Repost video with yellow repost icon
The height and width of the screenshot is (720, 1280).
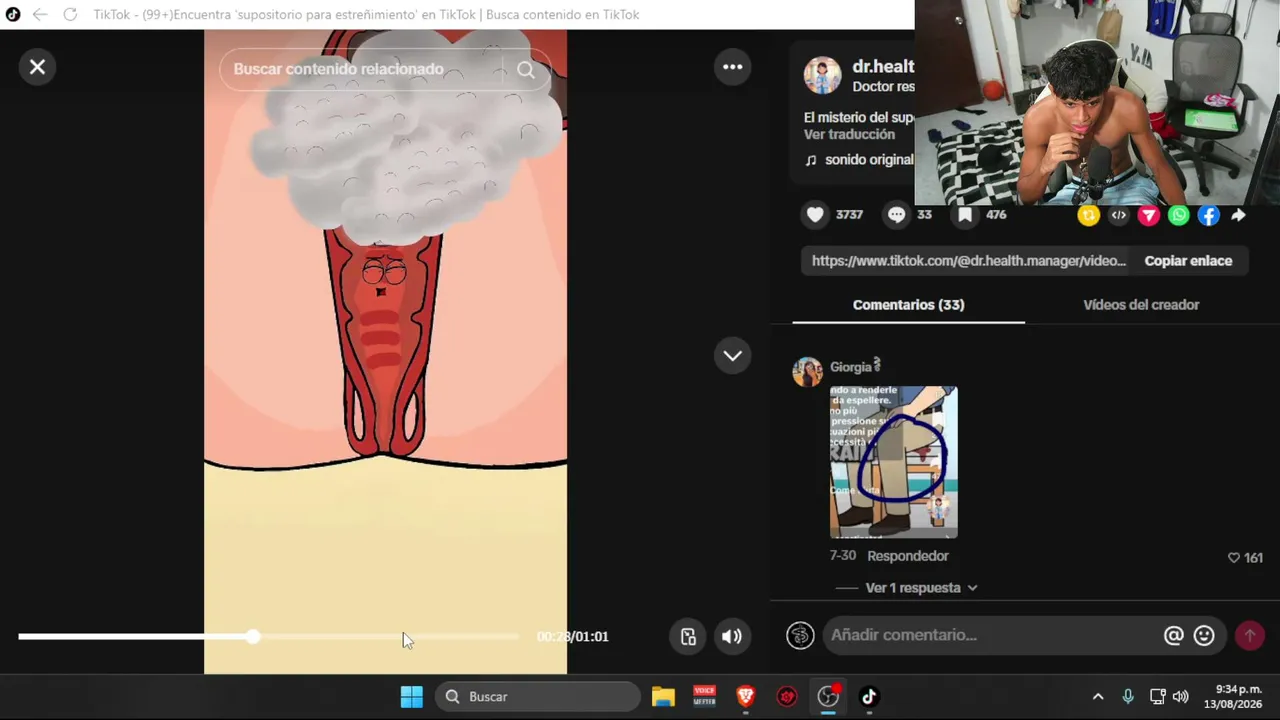coord(1088,215)
